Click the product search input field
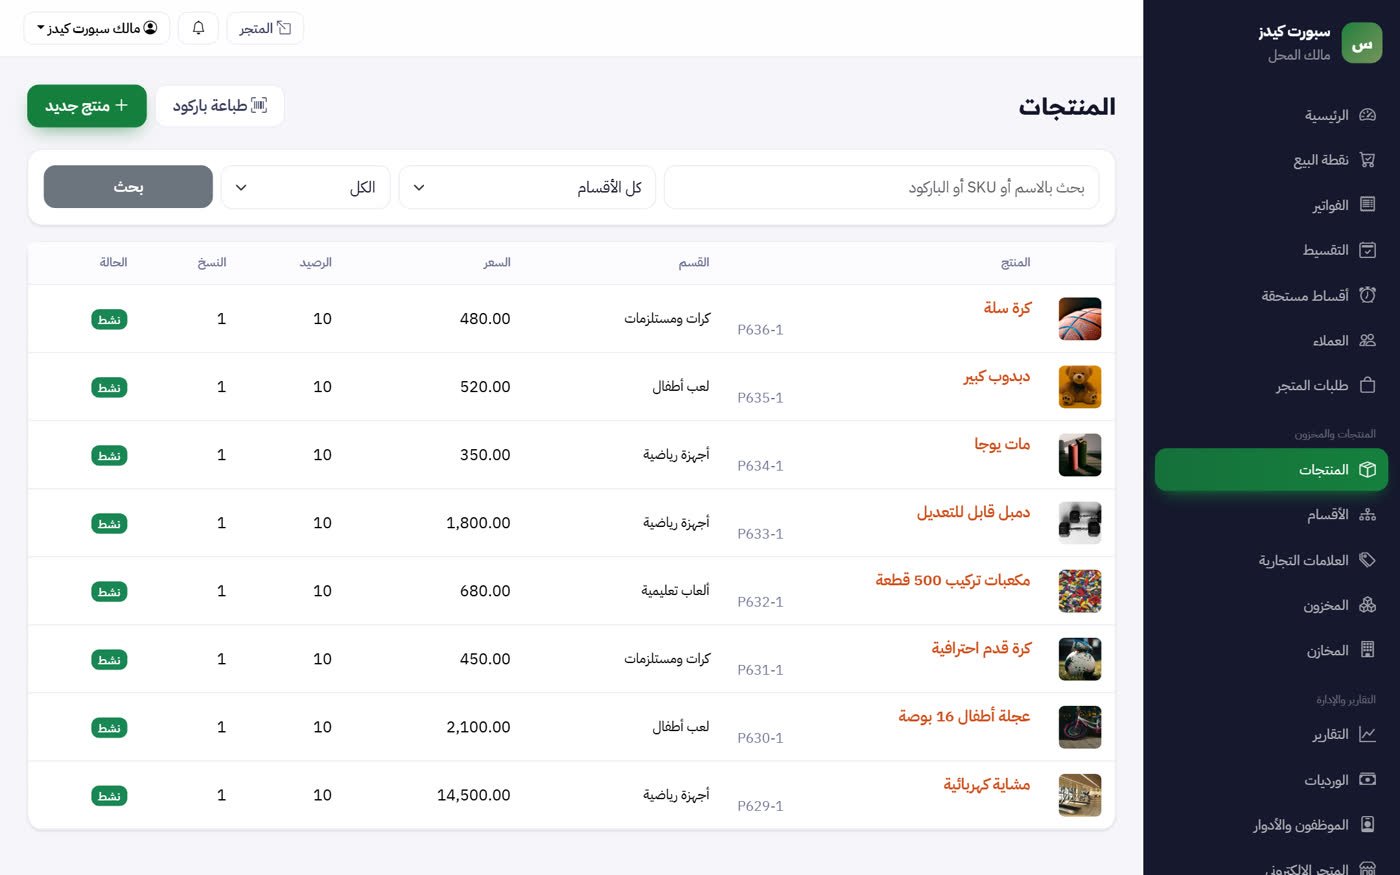Screen dimensions: 1400x875 click(881, 187)
